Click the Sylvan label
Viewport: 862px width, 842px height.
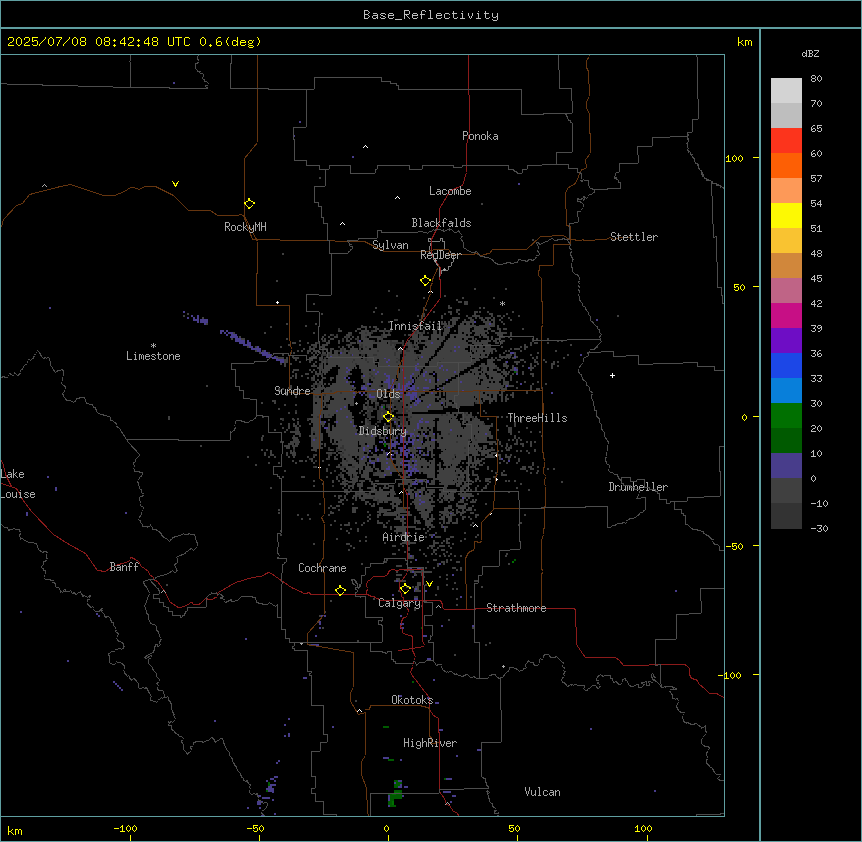tap(390, 245)
